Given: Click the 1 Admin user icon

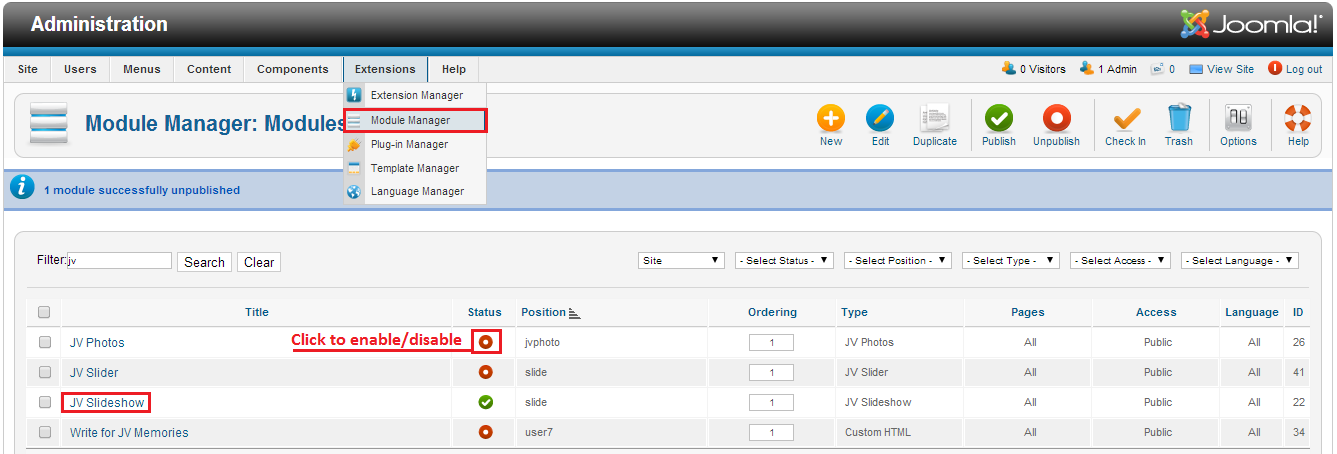Looking at the screenshot, I should [1086, 69].
